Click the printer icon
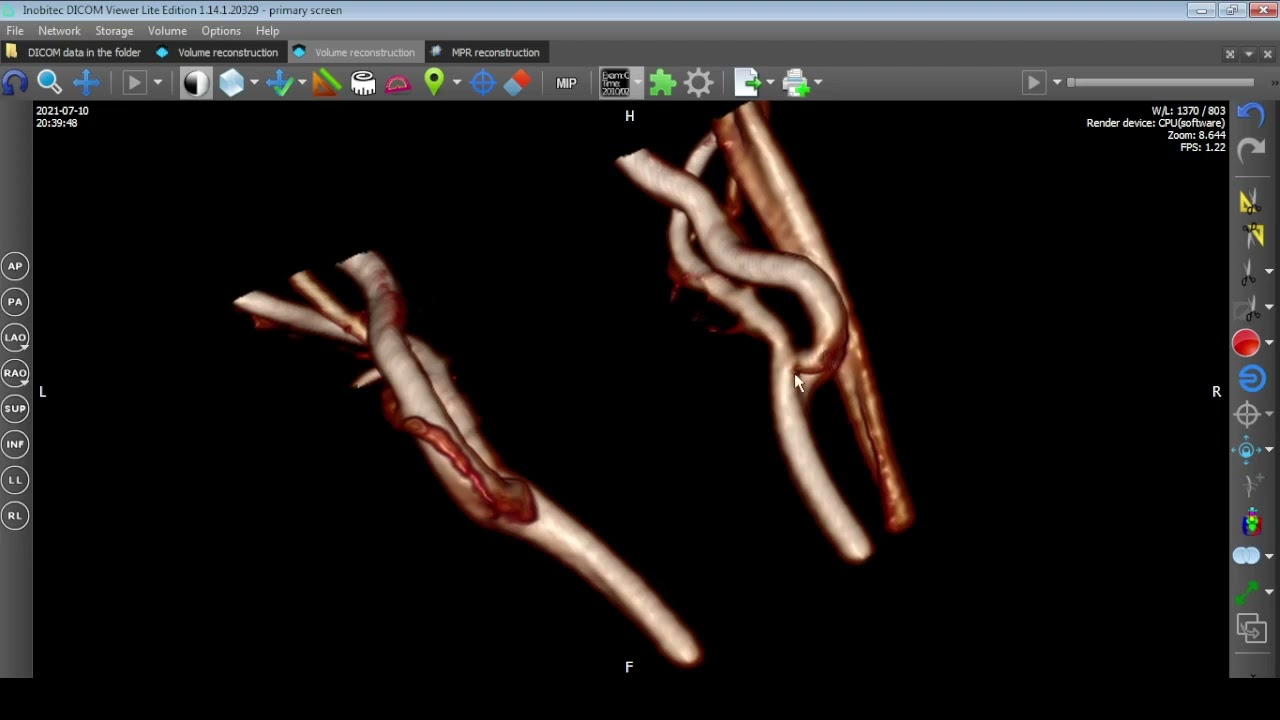The width and height of the screenshot is (1280, 720). click(796, 83)
